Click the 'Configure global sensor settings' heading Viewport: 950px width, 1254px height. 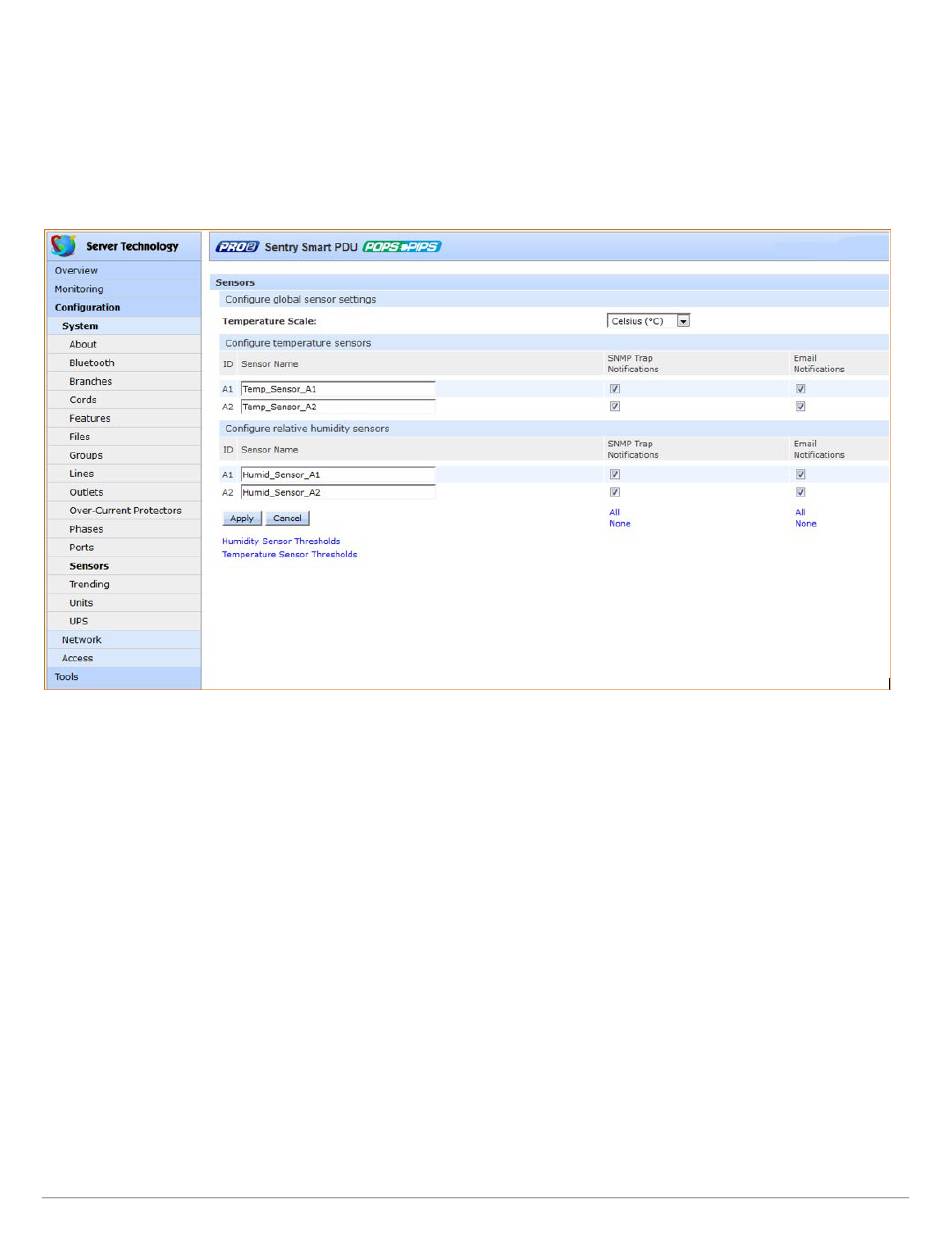(300, 299)
